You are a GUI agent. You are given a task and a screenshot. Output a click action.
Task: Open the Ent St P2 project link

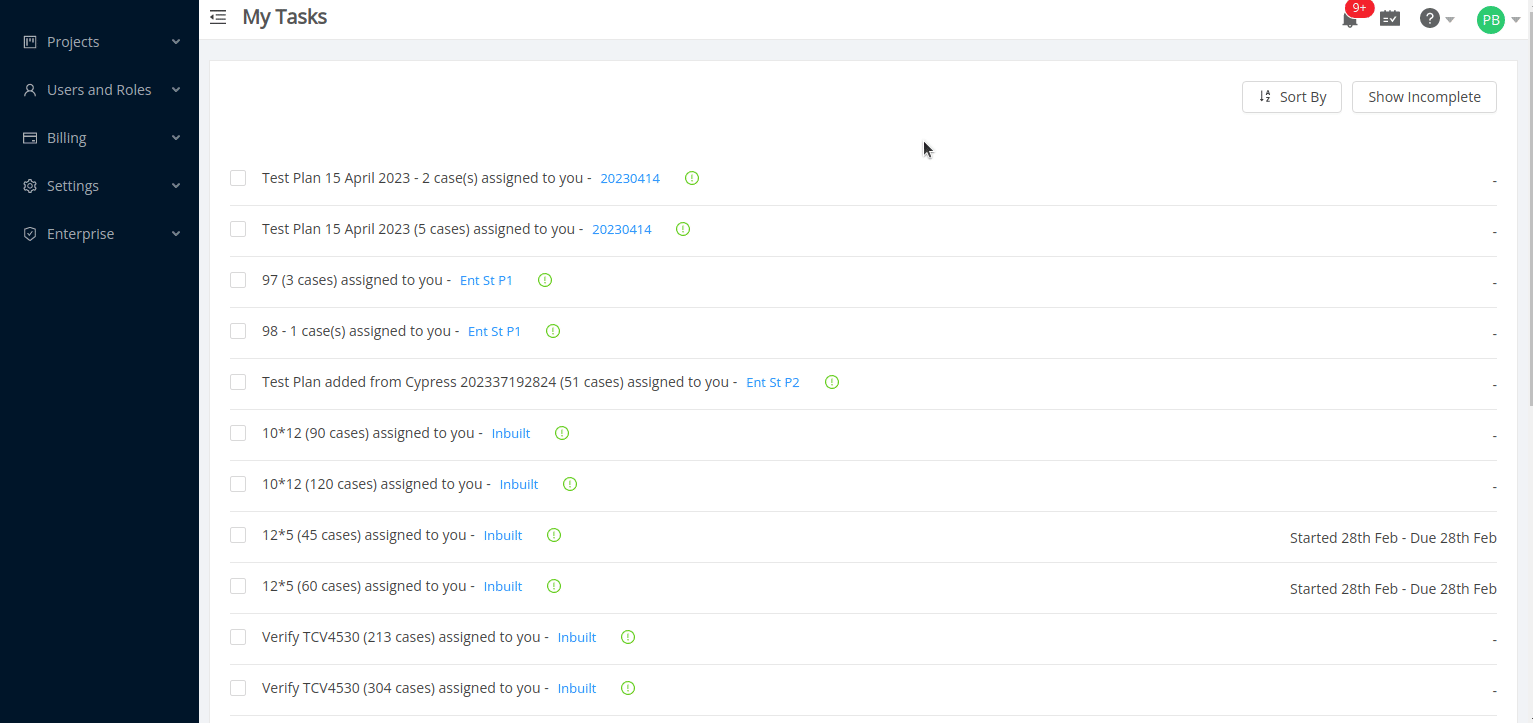click(773, 383)
